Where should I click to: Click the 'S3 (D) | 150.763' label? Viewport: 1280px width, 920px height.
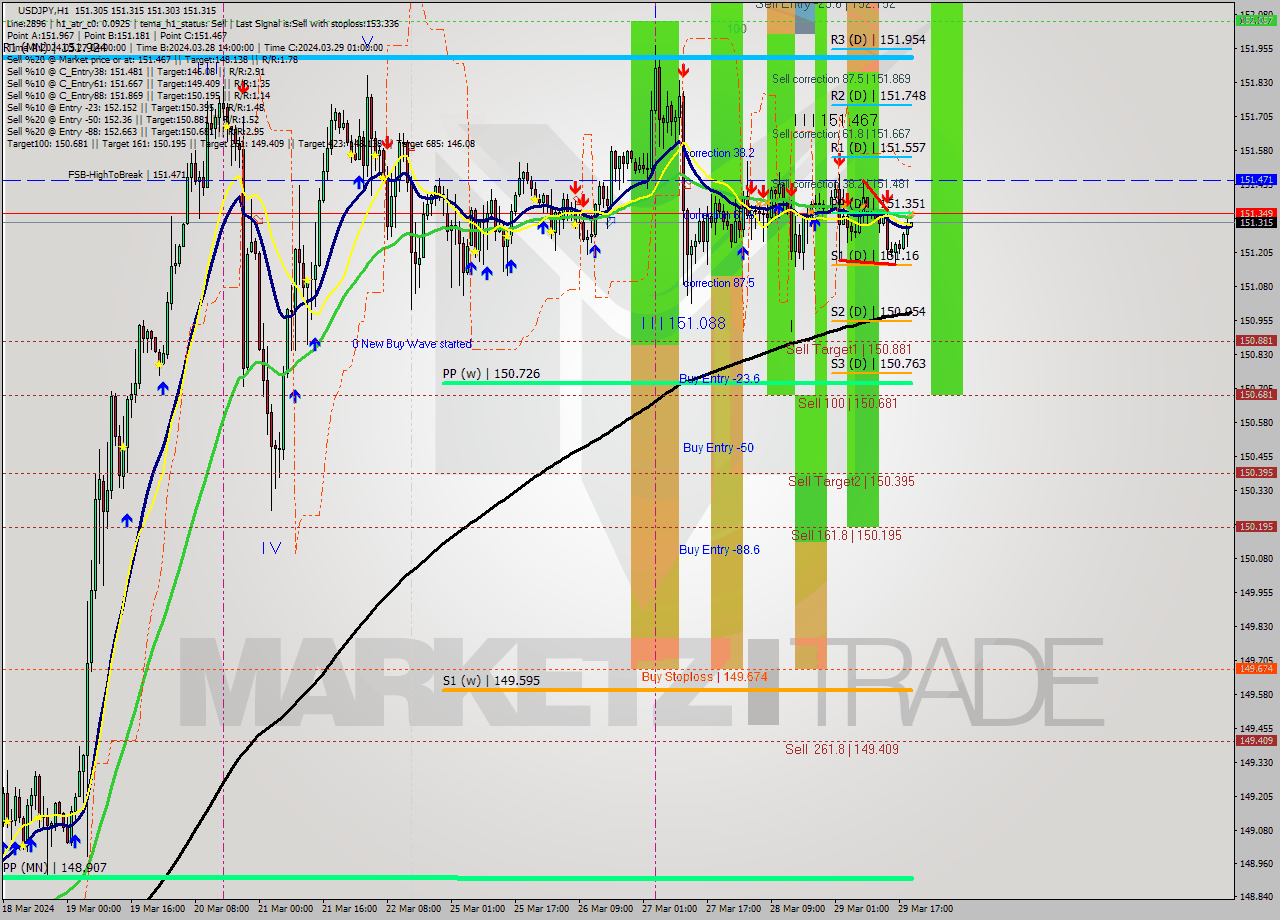878,364
